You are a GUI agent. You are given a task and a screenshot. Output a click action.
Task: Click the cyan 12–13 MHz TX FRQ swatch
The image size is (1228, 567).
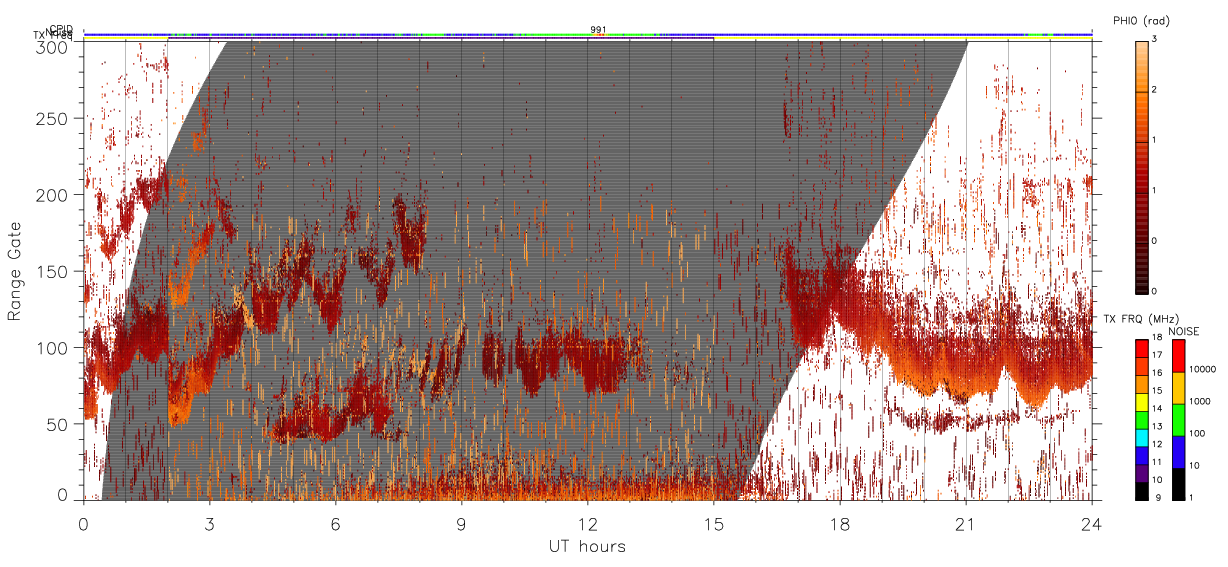coord(1141,438)
